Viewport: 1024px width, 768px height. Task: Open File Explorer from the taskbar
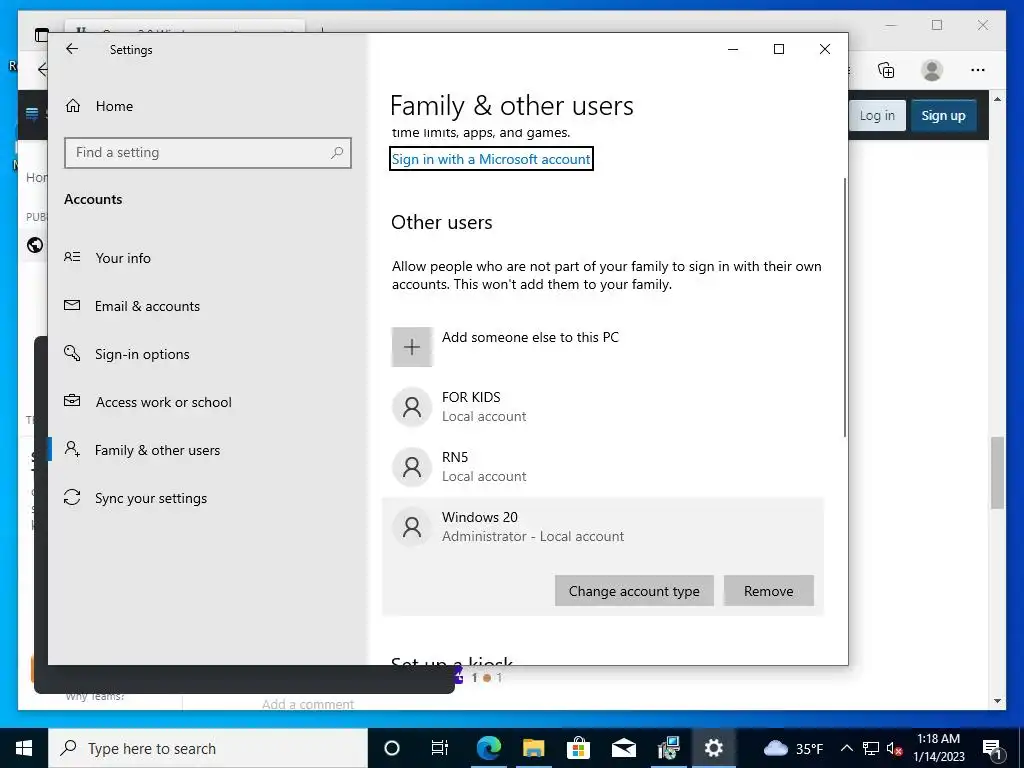[x=534, y=748]
